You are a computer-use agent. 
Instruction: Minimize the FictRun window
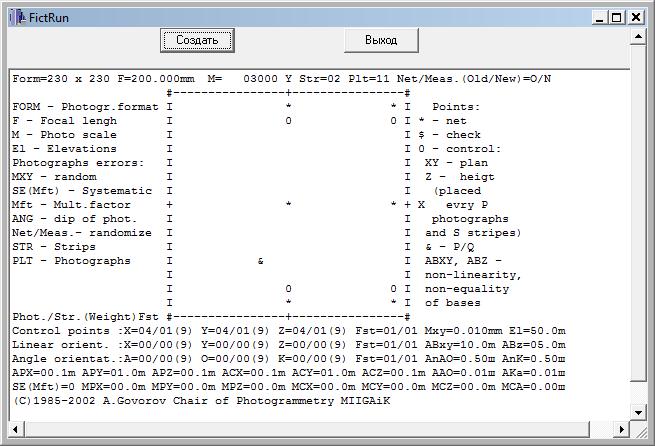coord(599,18)
